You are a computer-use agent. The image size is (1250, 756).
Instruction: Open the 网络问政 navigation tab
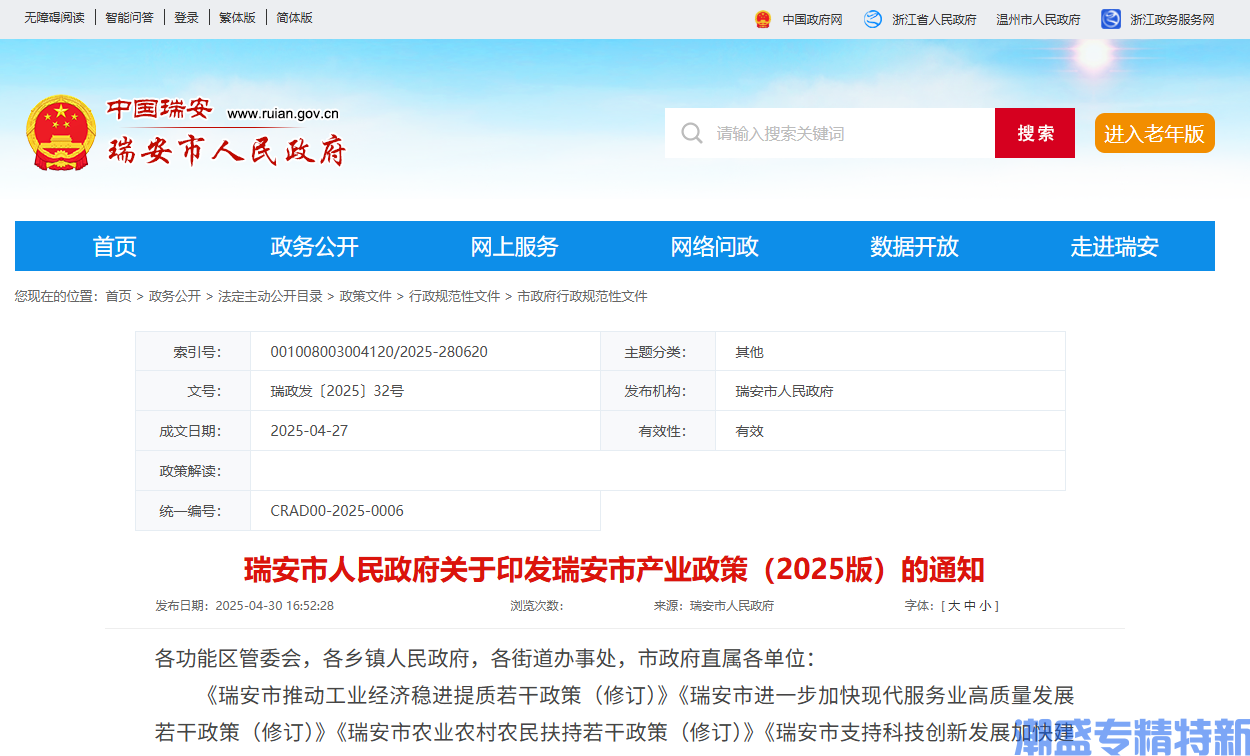715,246
